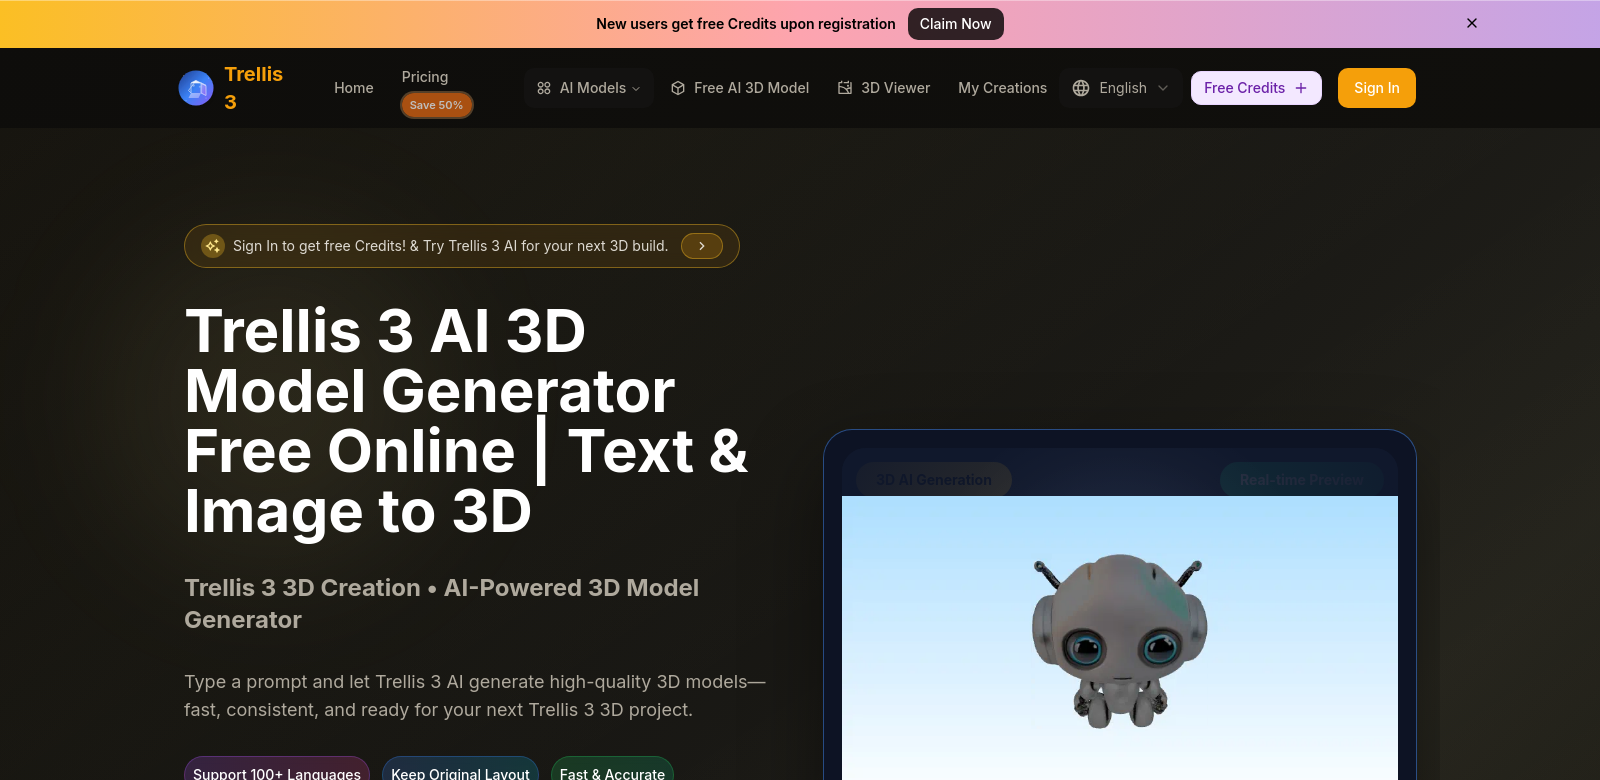The image size is (1600, 780).
Task: Click the Fast & Accurate tag
Action: pos(612,772)
